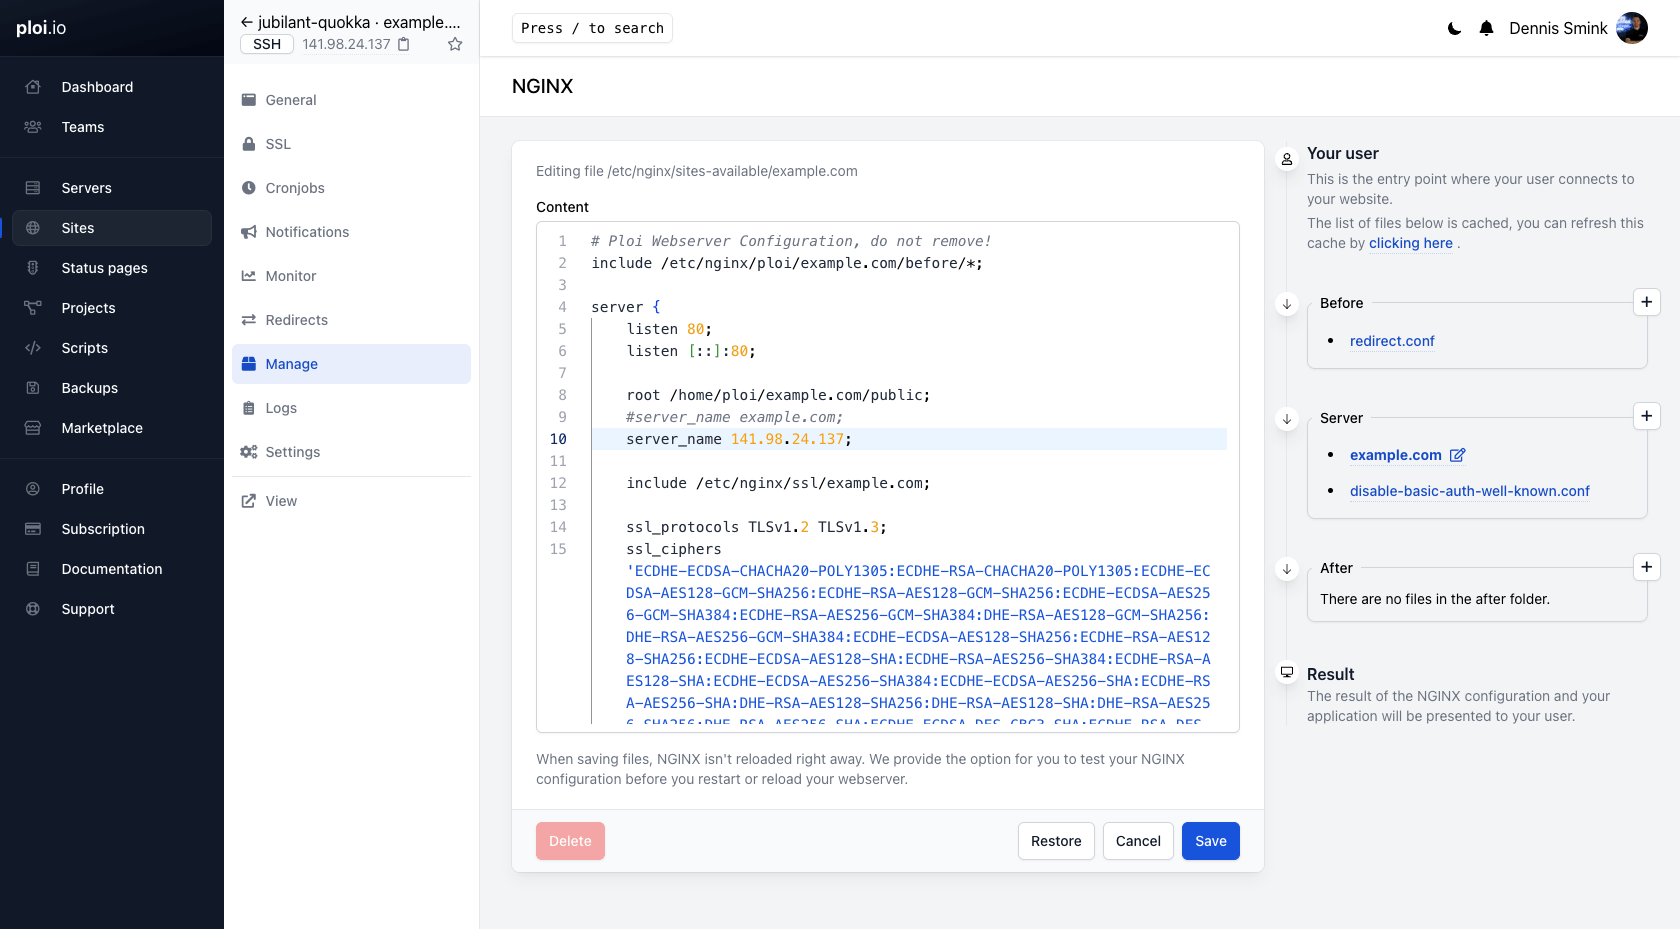Open site Settings section

point(351,452)
